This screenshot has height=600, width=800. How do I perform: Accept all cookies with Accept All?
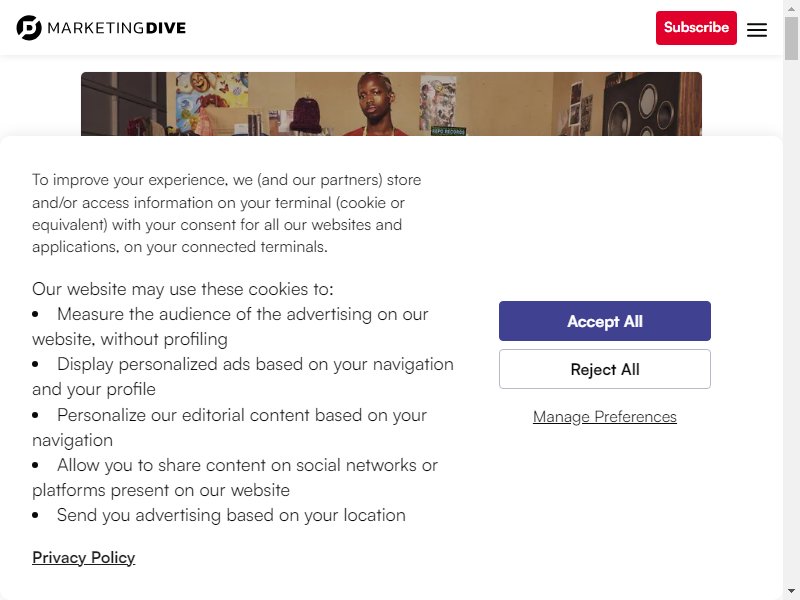[605, 321]
